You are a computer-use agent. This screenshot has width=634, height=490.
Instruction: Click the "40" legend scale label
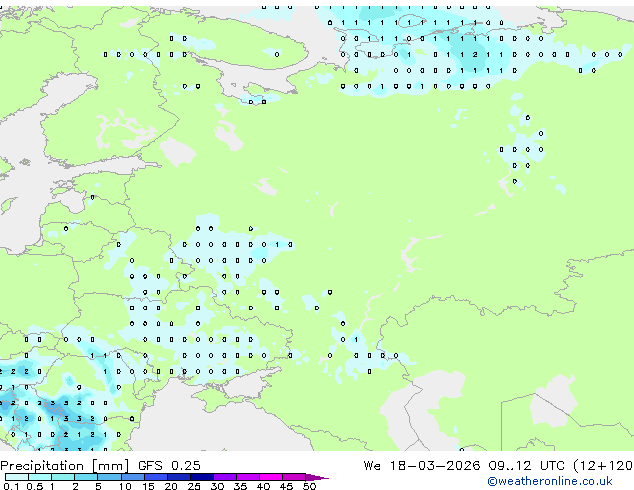(x=263, y=486)
